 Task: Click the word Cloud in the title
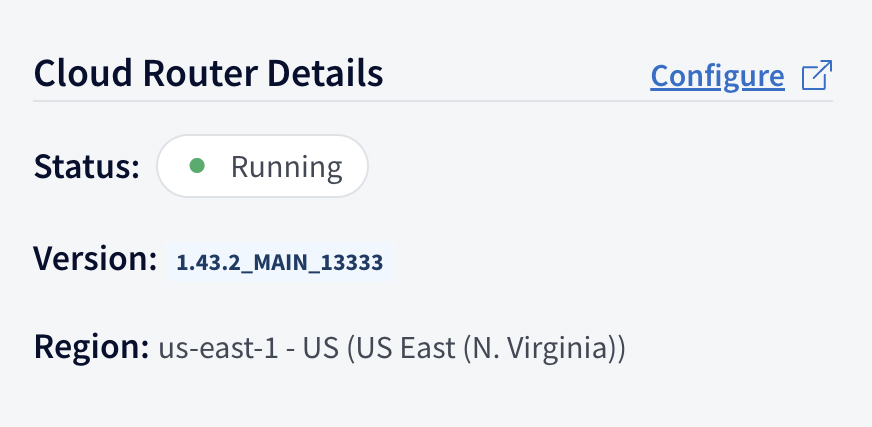coord(83,73)
